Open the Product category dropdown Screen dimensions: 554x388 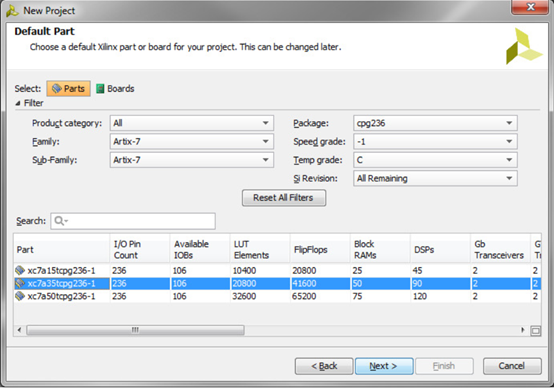(x=191, y=123)
